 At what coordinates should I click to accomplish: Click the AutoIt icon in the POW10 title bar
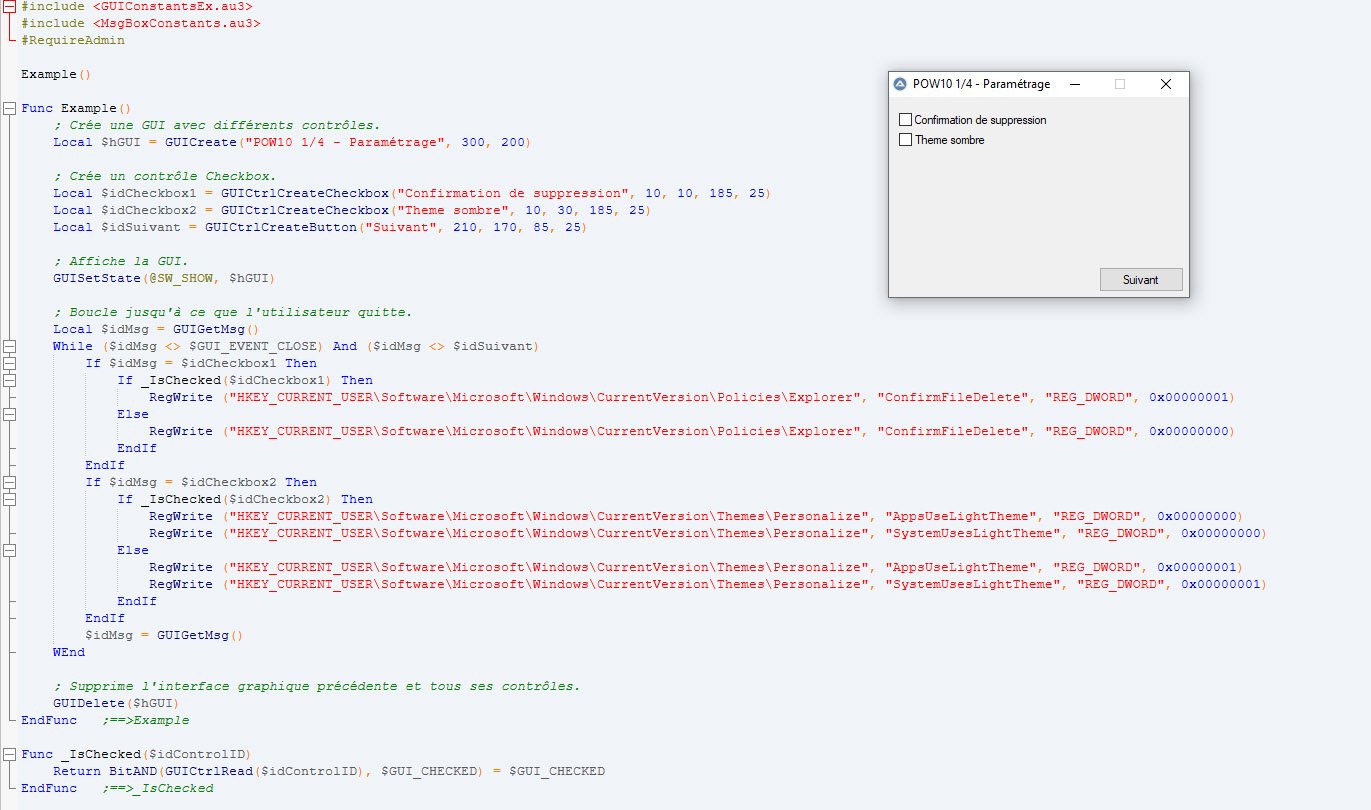[x=900, y=85]
